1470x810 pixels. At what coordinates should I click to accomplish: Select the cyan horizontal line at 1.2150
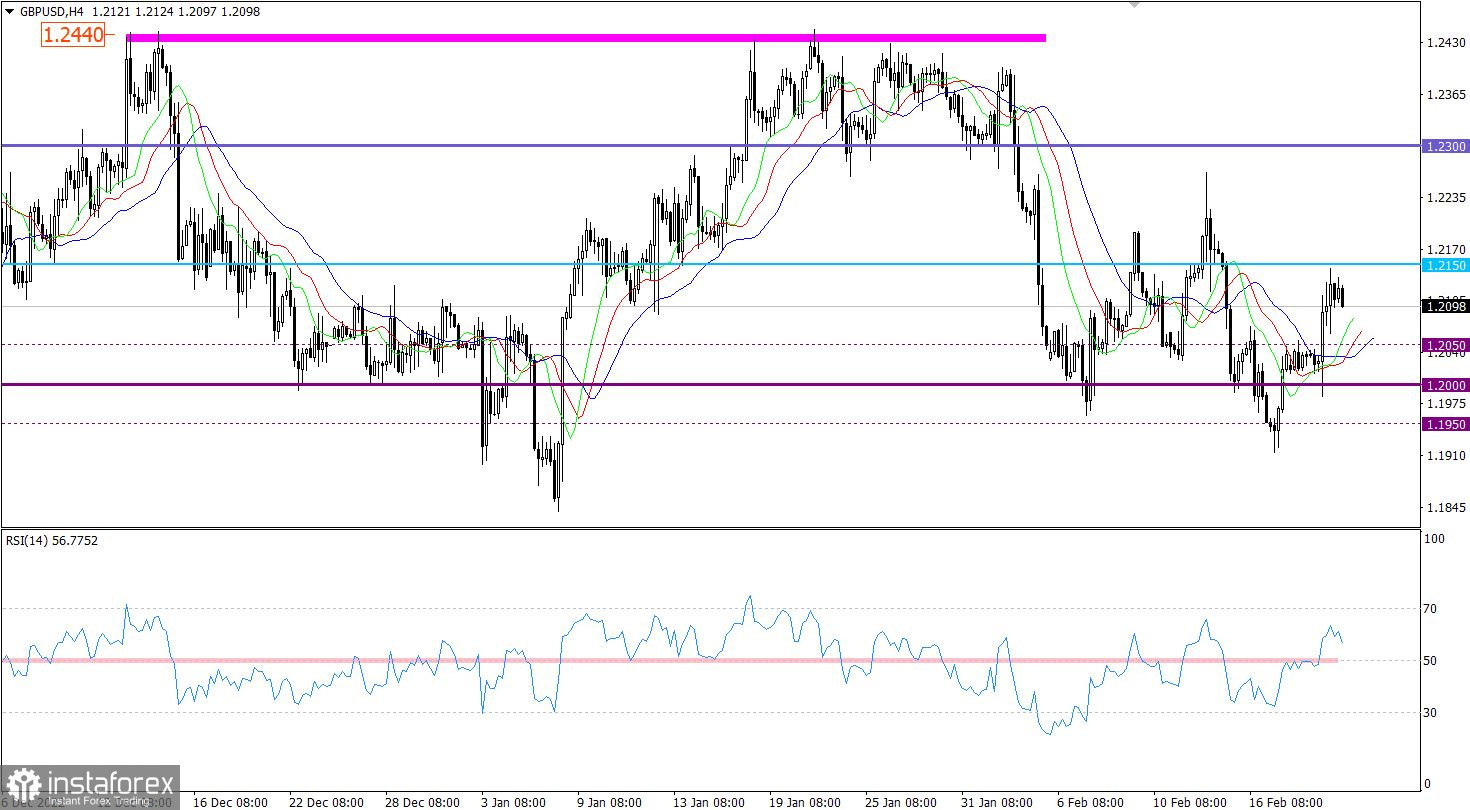710,264
